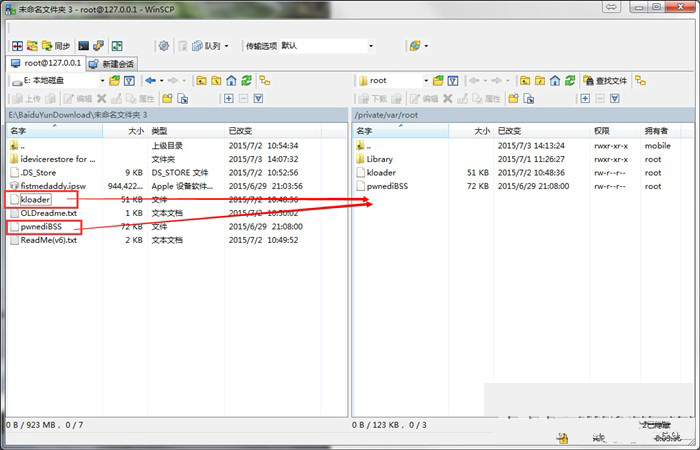The image size is (700, 450).
Task: Select the root@127.0.0.1 session tab
Action: tap(46, 63)
